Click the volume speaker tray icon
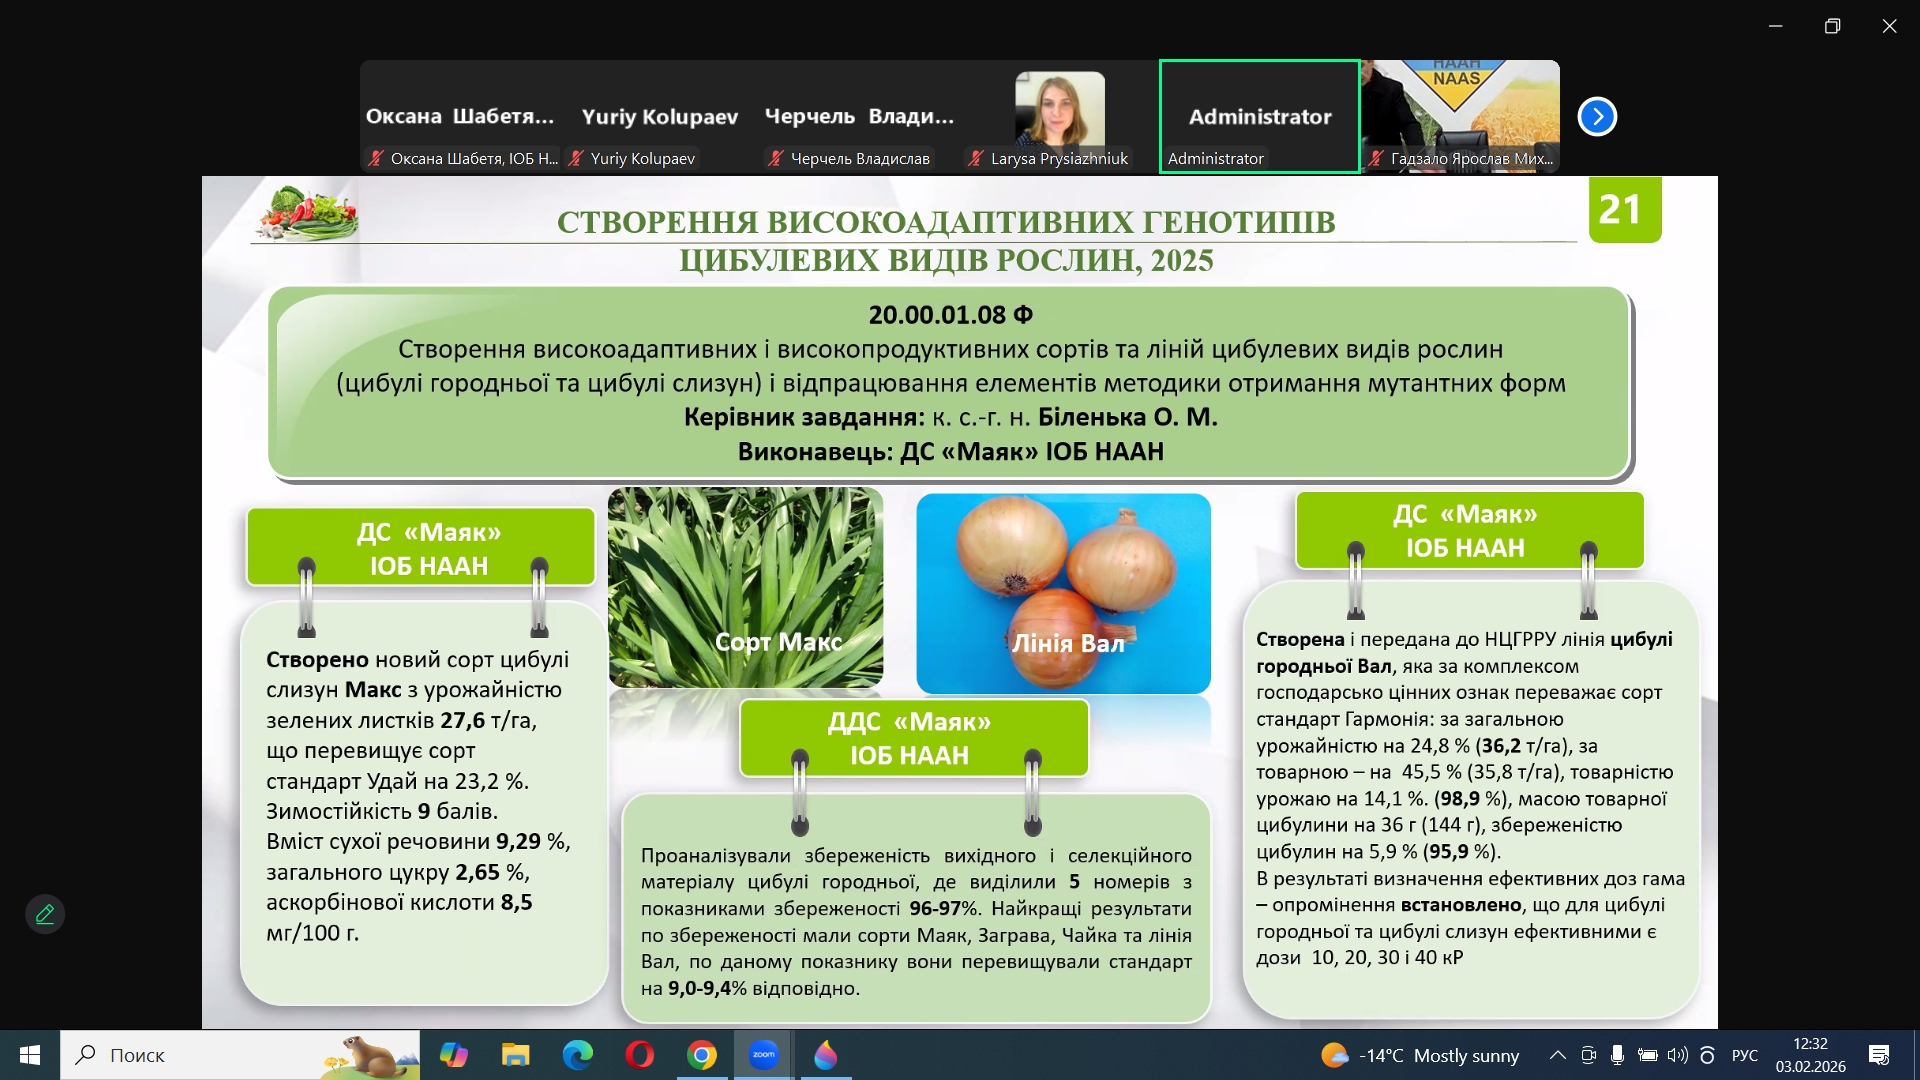Viewport: 1920px width, 1080px height. pyautogui.click(x=1677, y=1055)
